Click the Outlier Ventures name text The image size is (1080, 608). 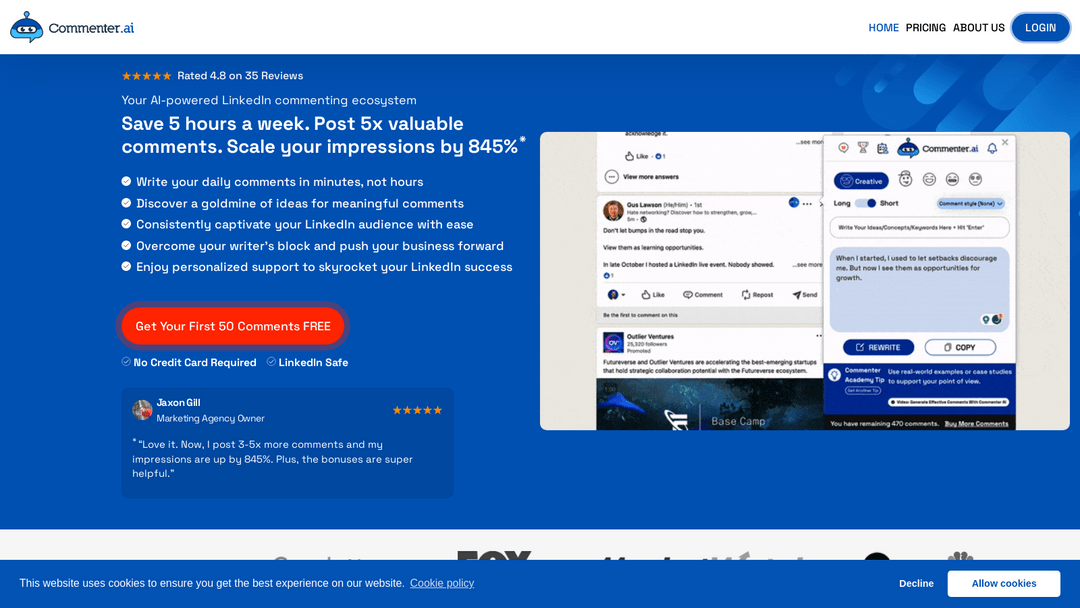pyautogui.click(x=650, y=337)
